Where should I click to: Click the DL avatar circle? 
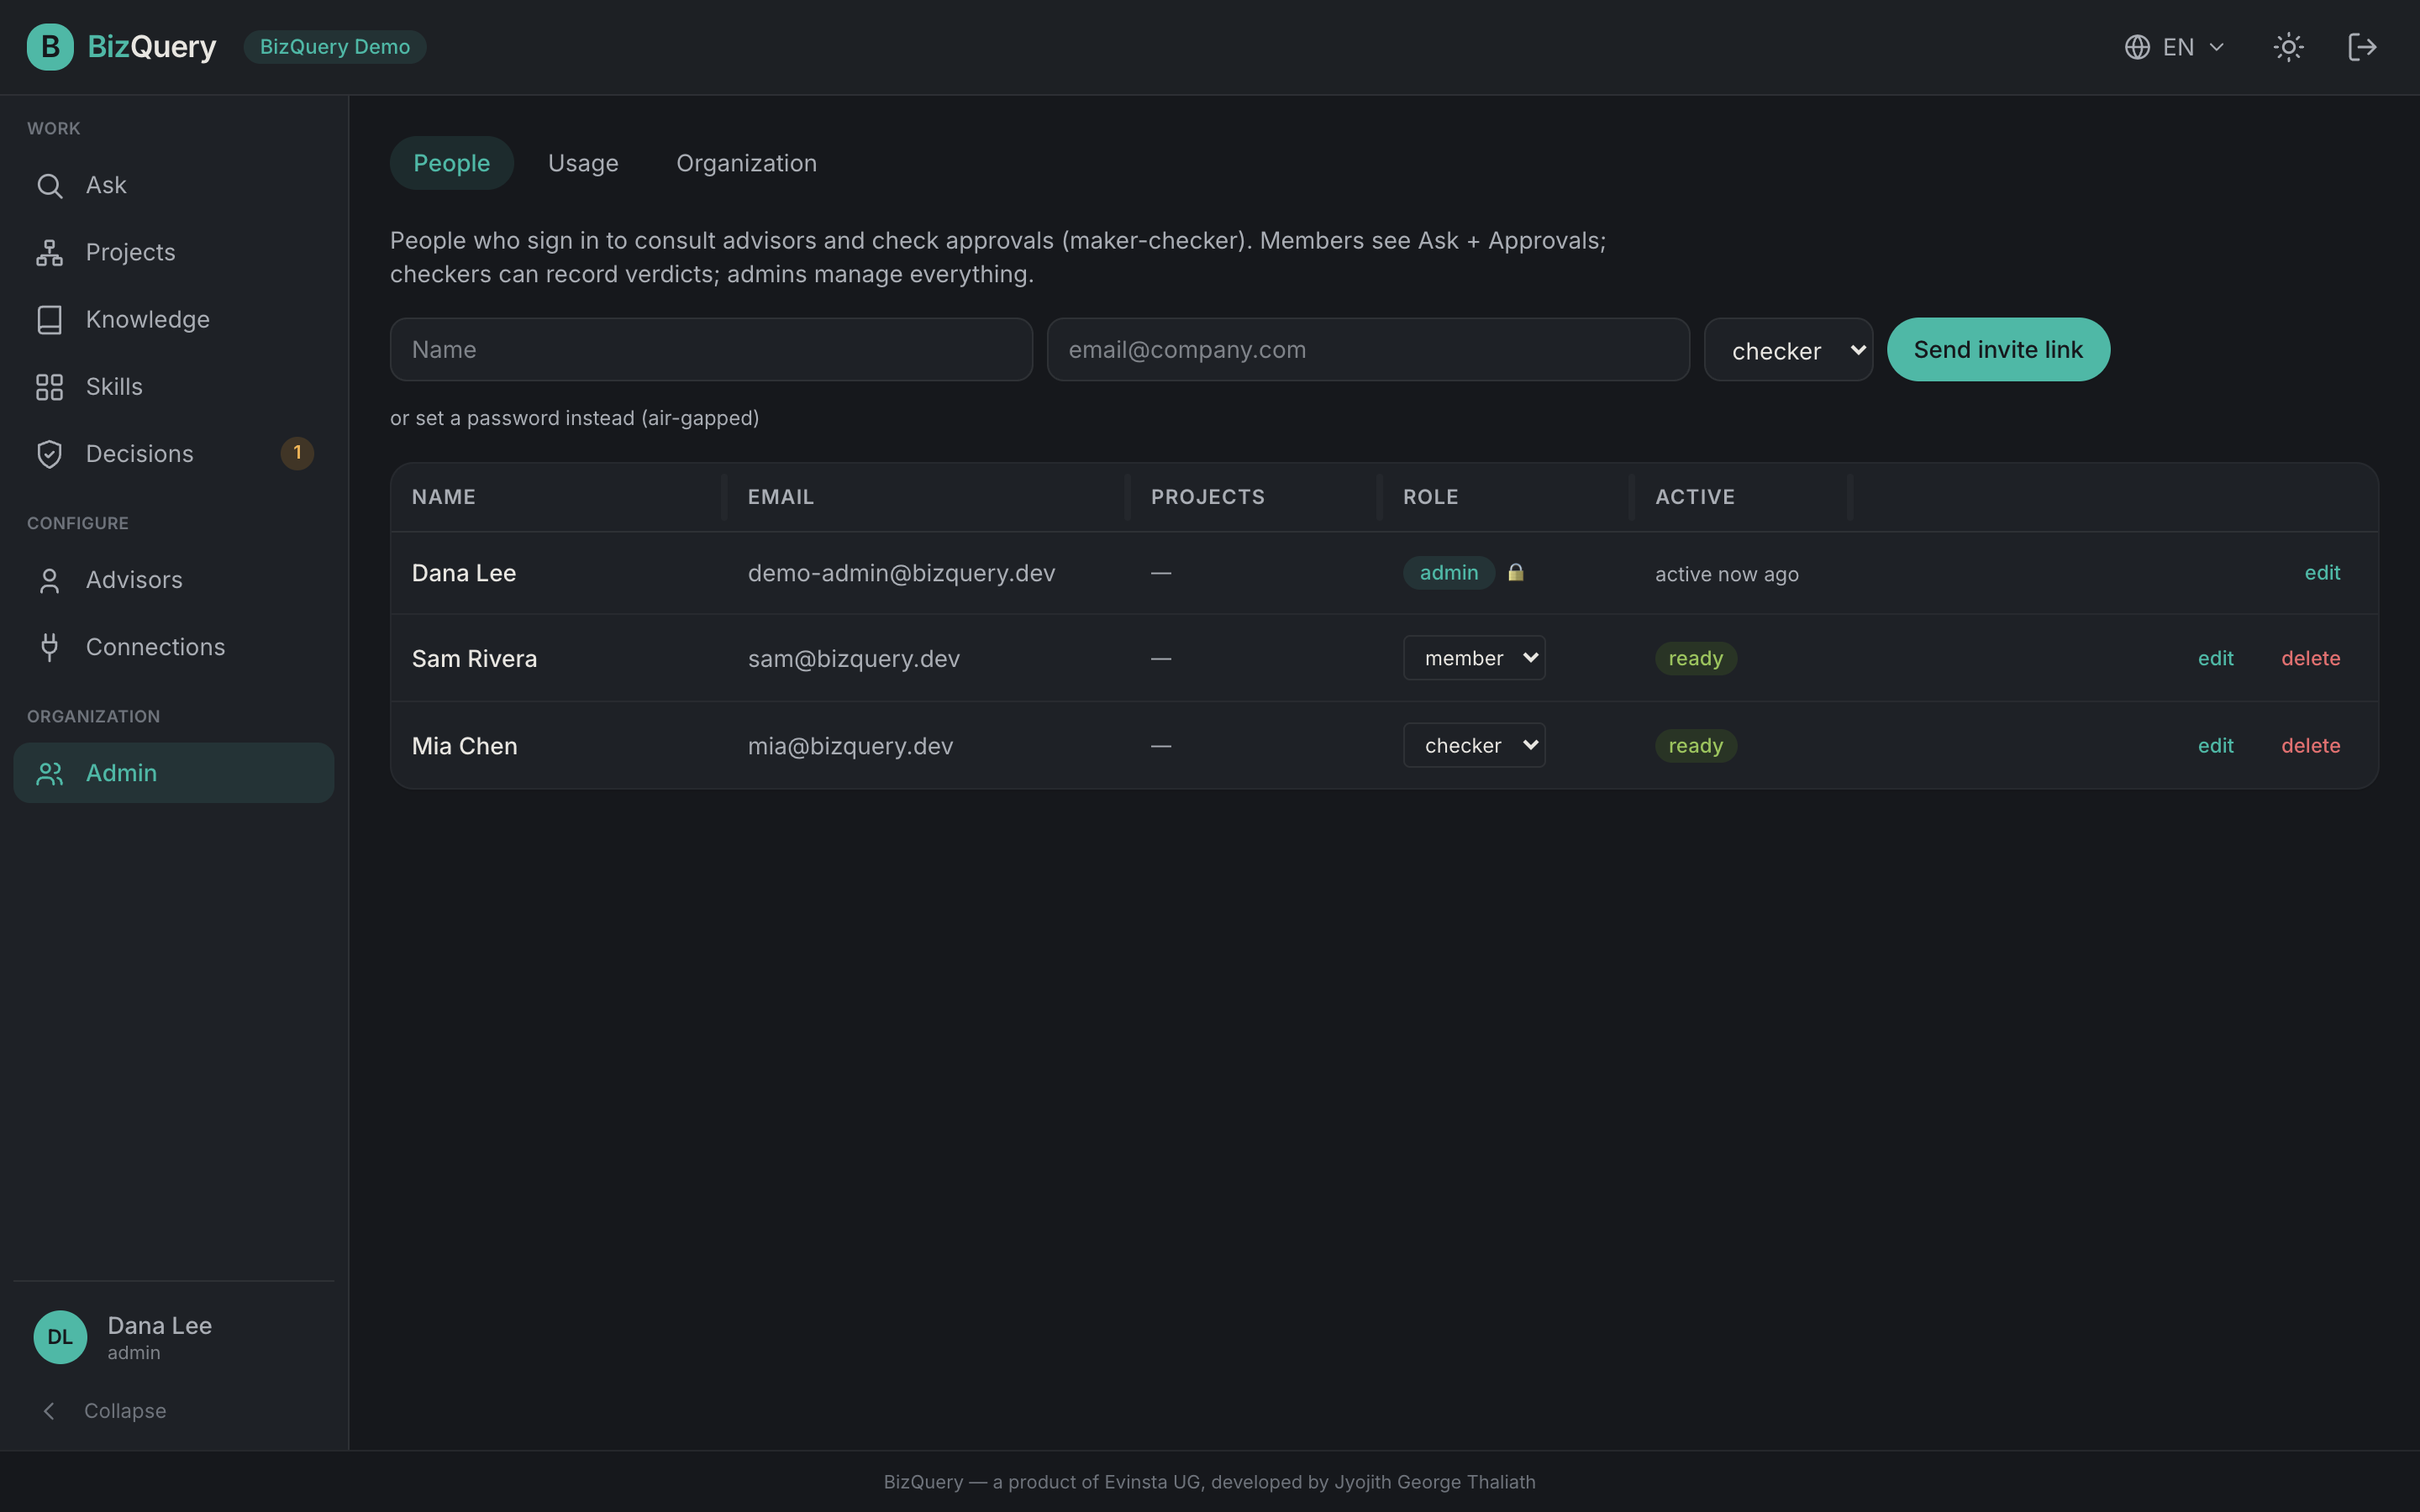60,1337
